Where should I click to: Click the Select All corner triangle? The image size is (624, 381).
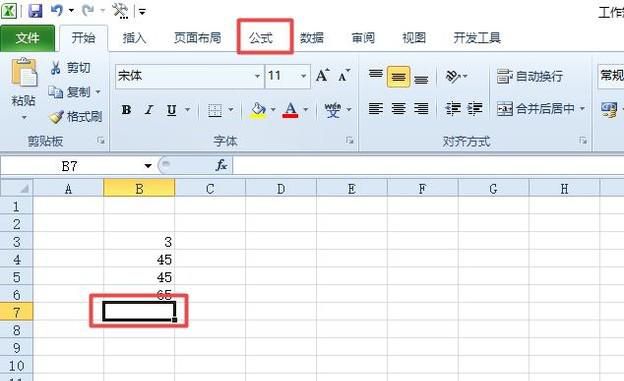click(x=17, y=188)
